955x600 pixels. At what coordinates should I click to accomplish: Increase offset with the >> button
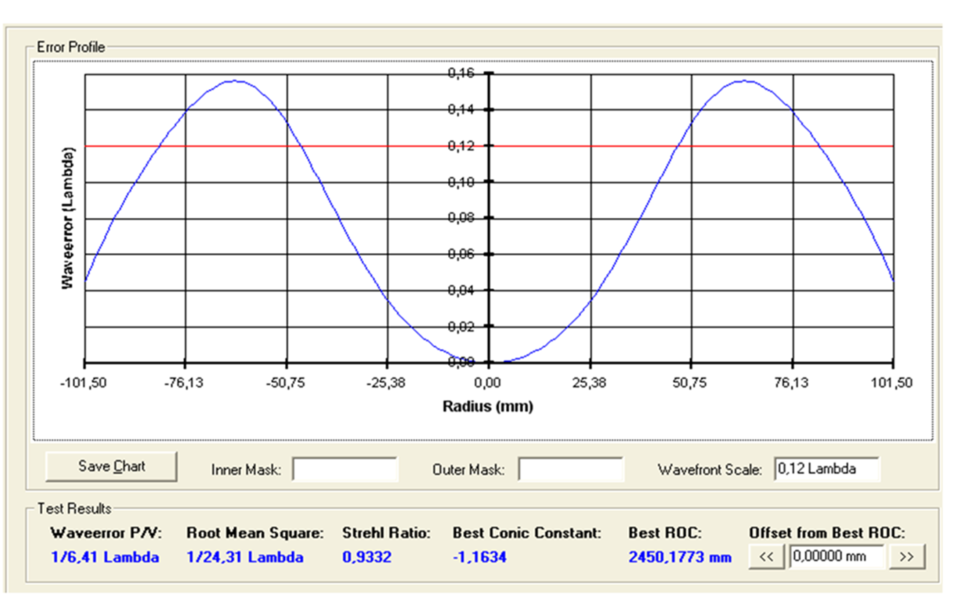coord(906,557)
